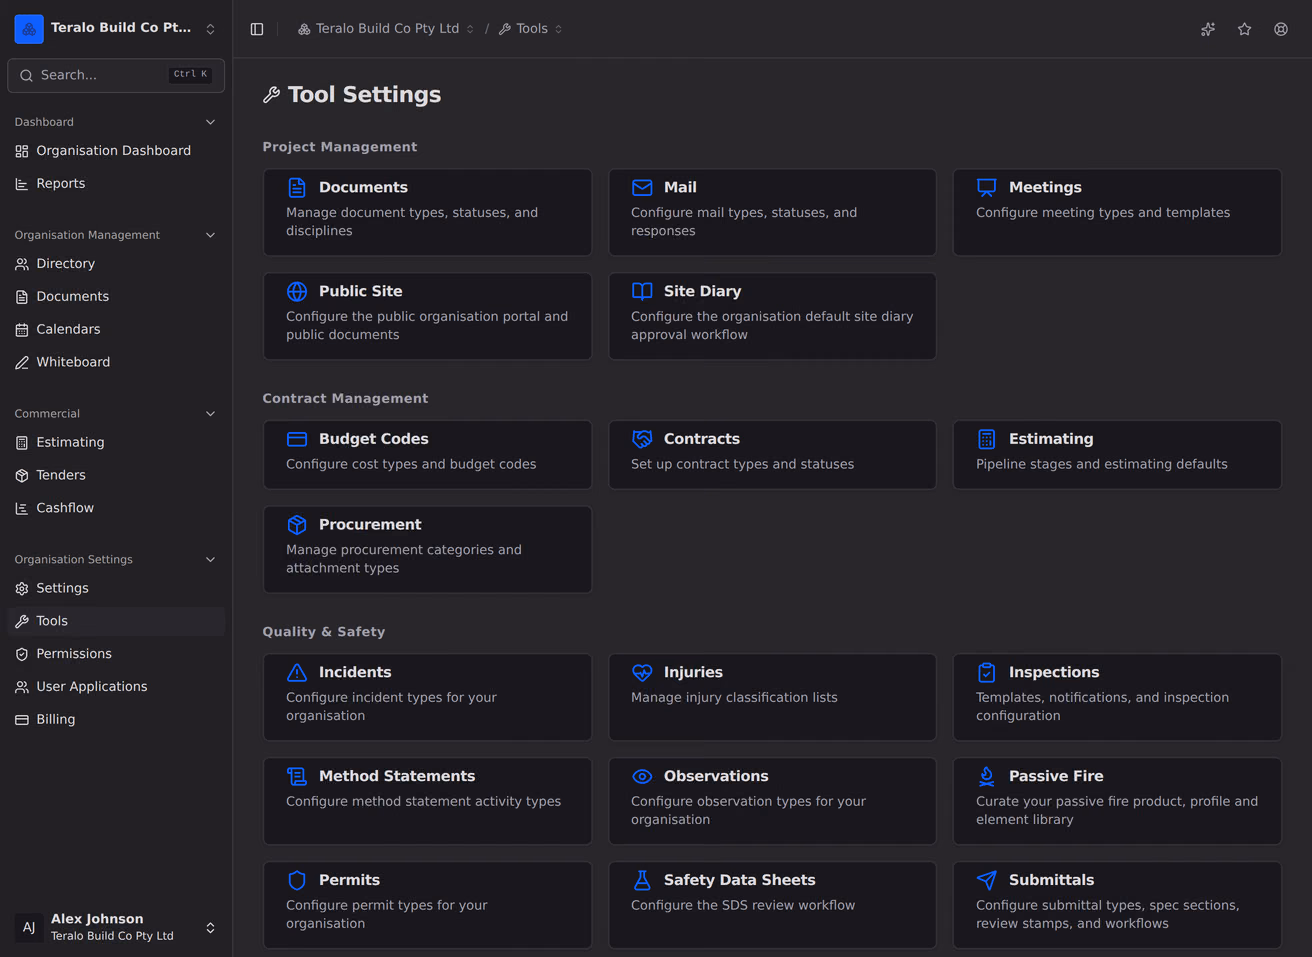Open the Billing page
Screen dimensions: 1312x957
(x=116, y=720)
